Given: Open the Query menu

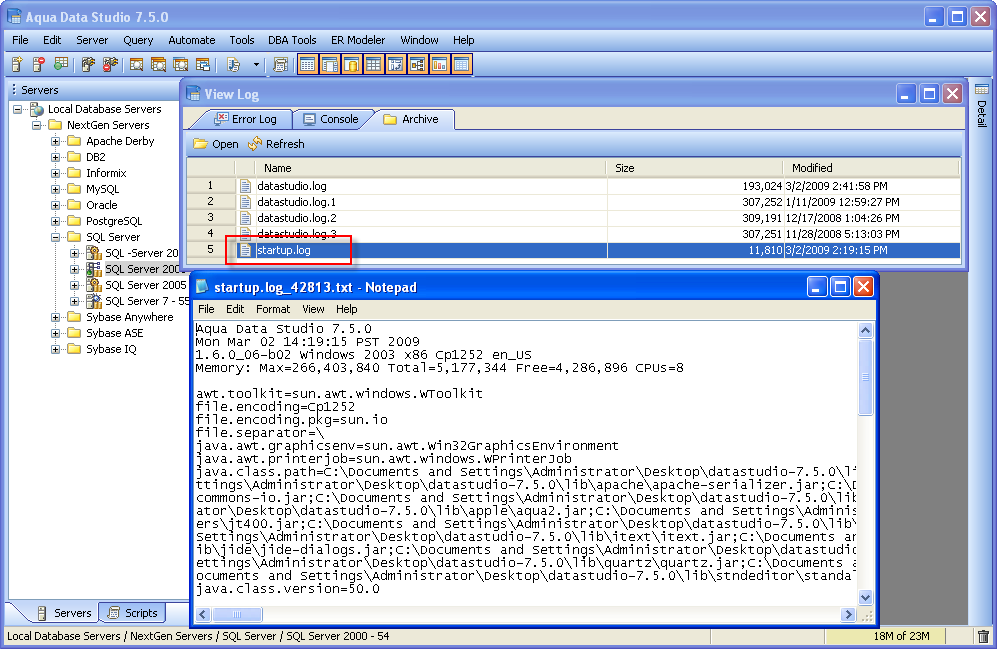Looking at the screenshot, I should click(138, 40).
